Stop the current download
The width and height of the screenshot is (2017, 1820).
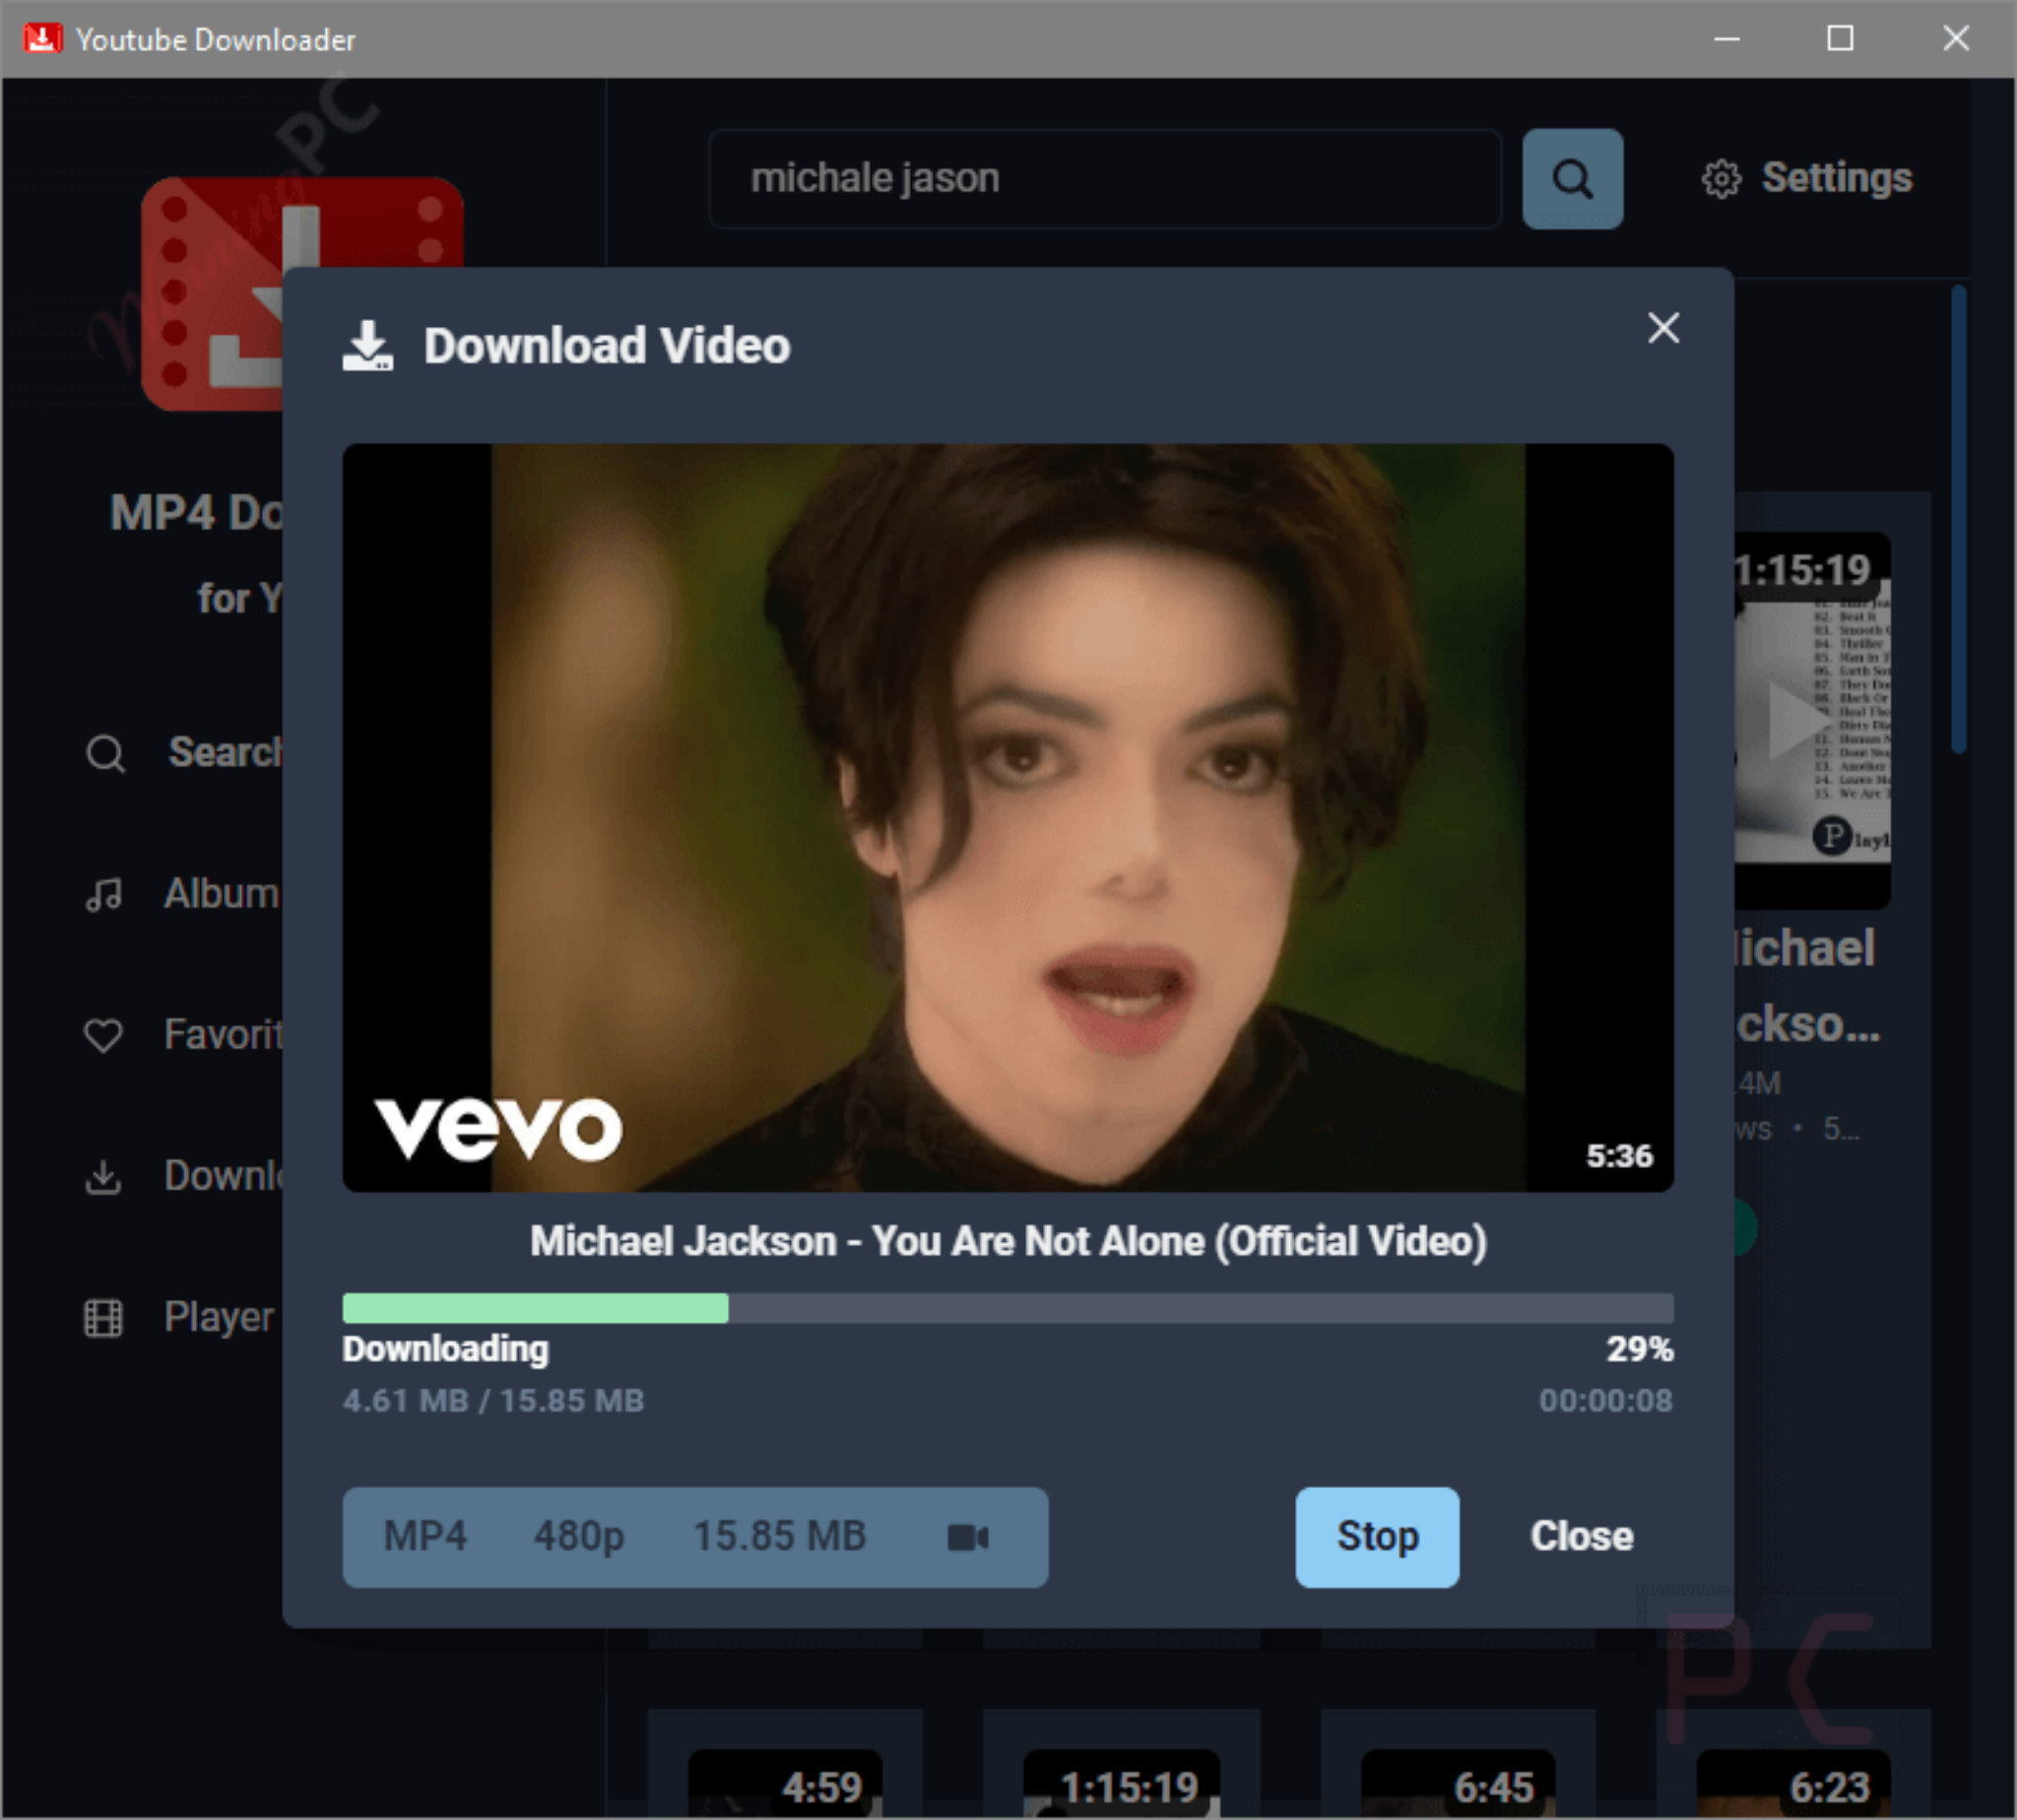[x=1377, y=1537]
